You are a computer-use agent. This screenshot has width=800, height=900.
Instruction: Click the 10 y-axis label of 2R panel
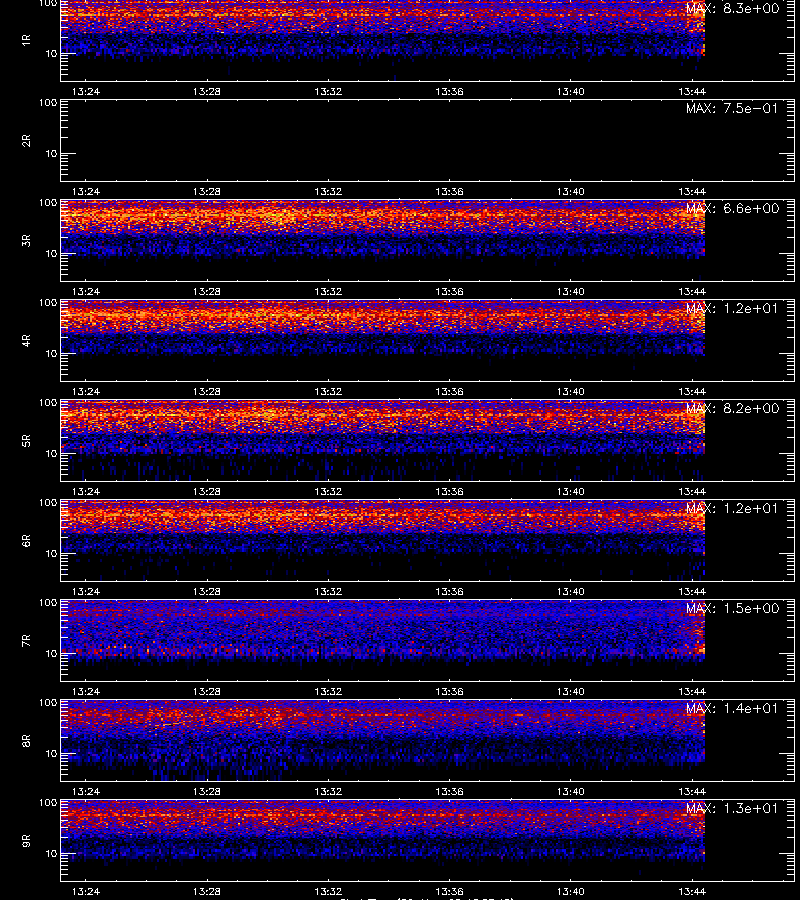pos(51,153)
